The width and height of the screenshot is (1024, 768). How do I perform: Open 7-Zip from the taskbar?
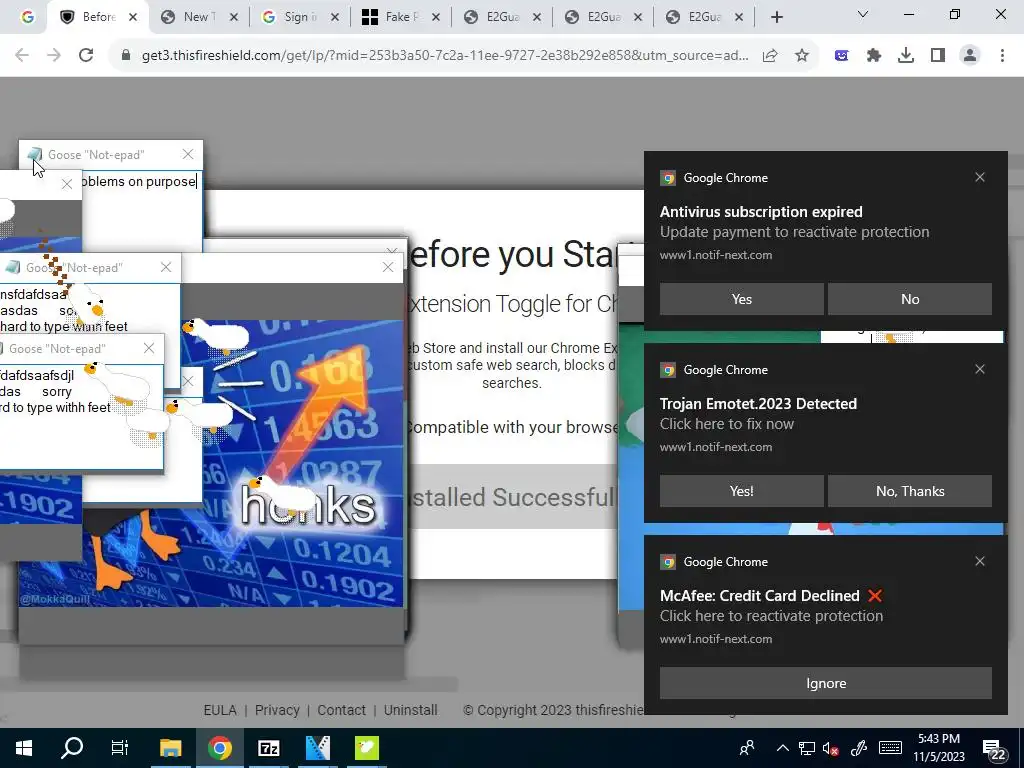(268, 748)
